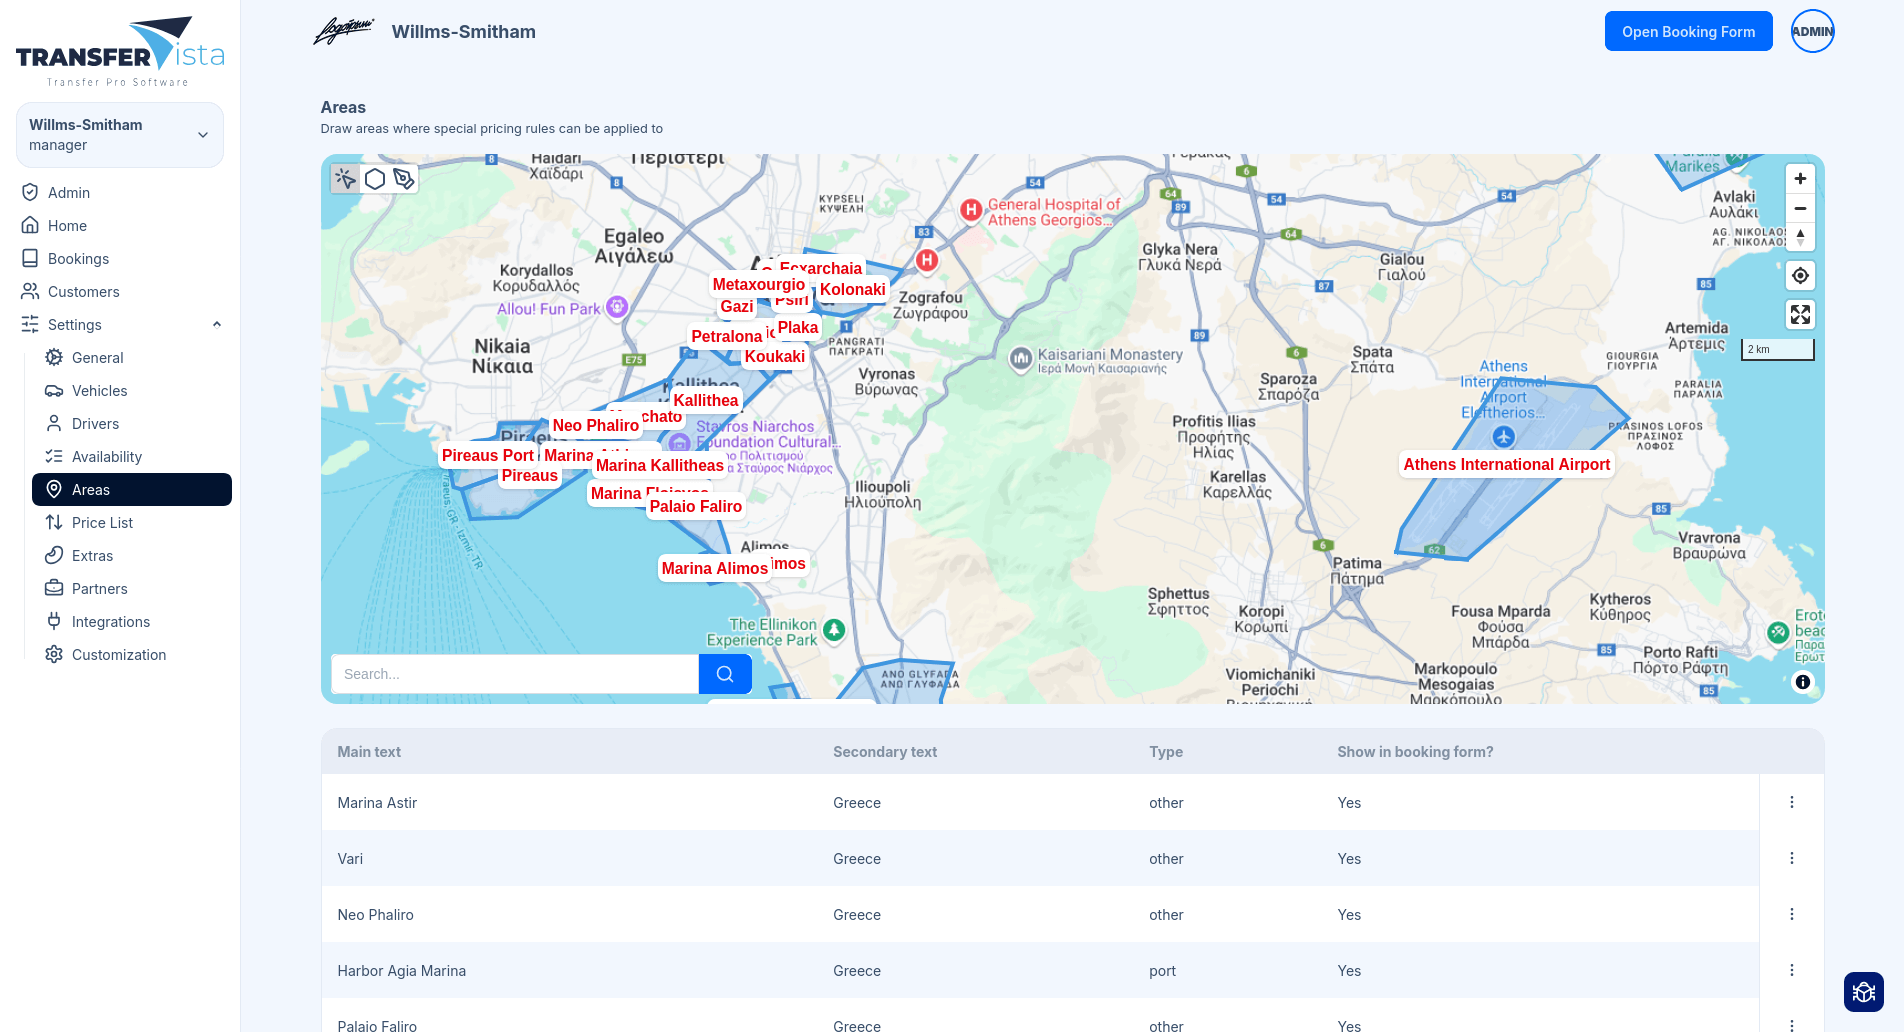
Task: Select the Areas menu item
Action: [132, 489]
